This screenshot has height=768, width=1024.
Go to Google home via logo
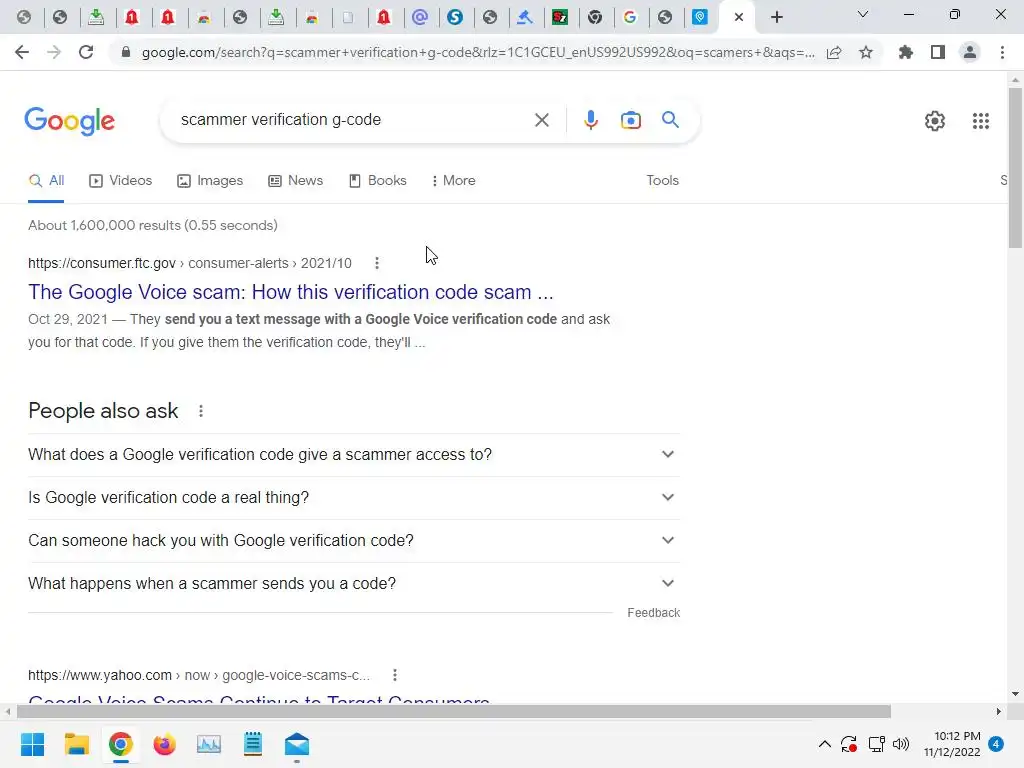coord(69,121)
